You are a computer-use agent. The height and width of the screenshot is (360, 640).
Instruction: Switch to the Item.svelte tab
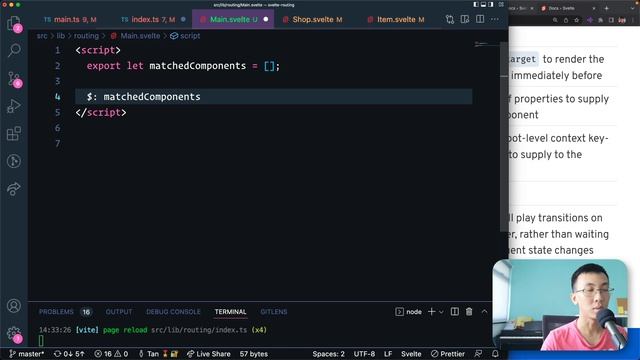pyautogui.click(x=396, y=20)
